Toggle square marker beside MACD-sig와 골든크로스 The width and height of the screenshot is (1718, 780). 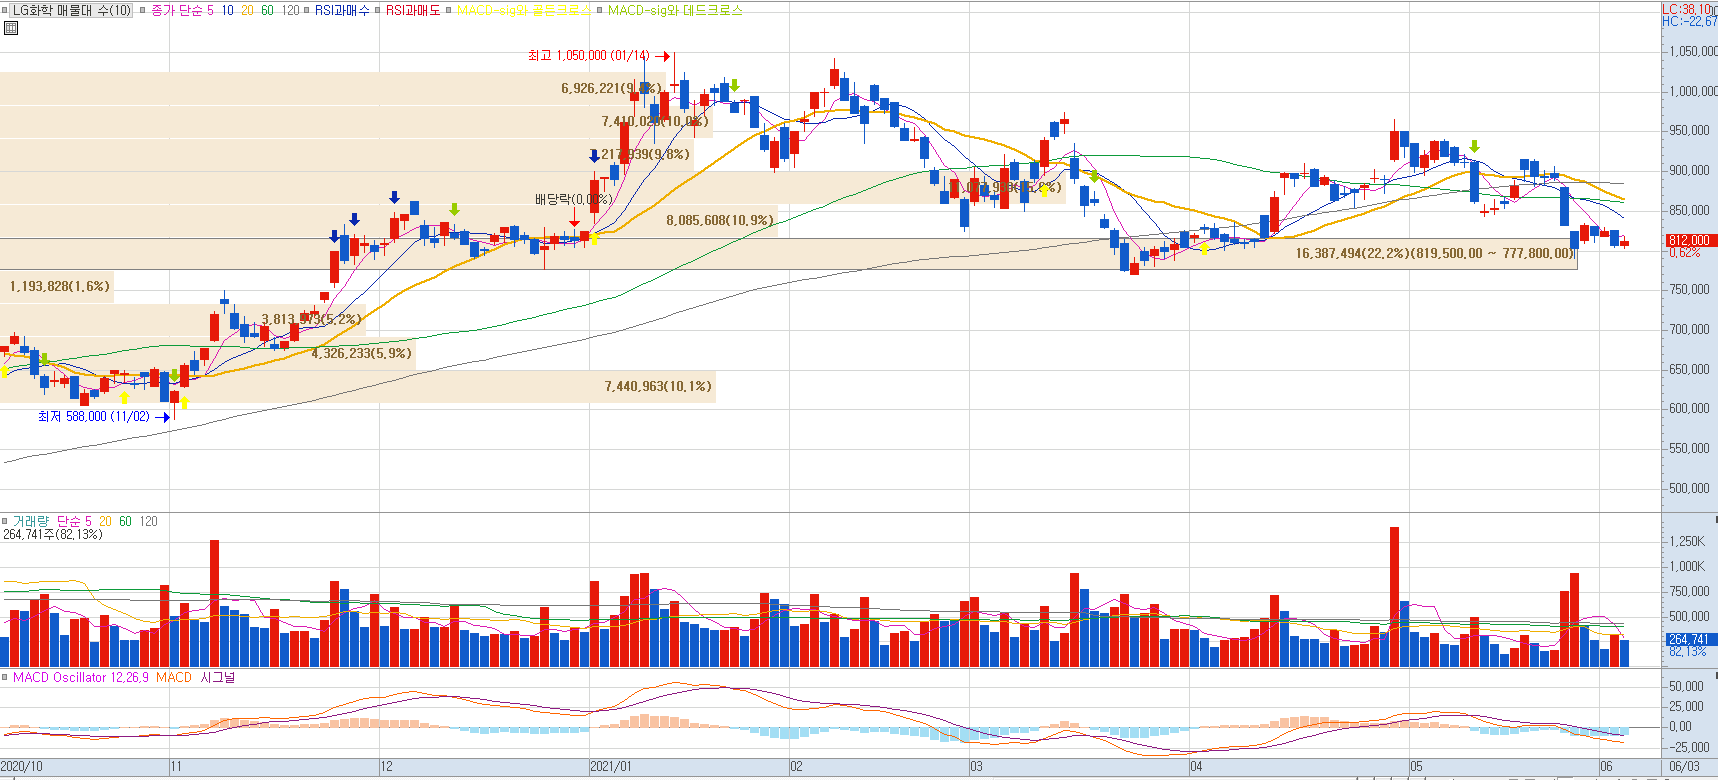pos(449,10)
